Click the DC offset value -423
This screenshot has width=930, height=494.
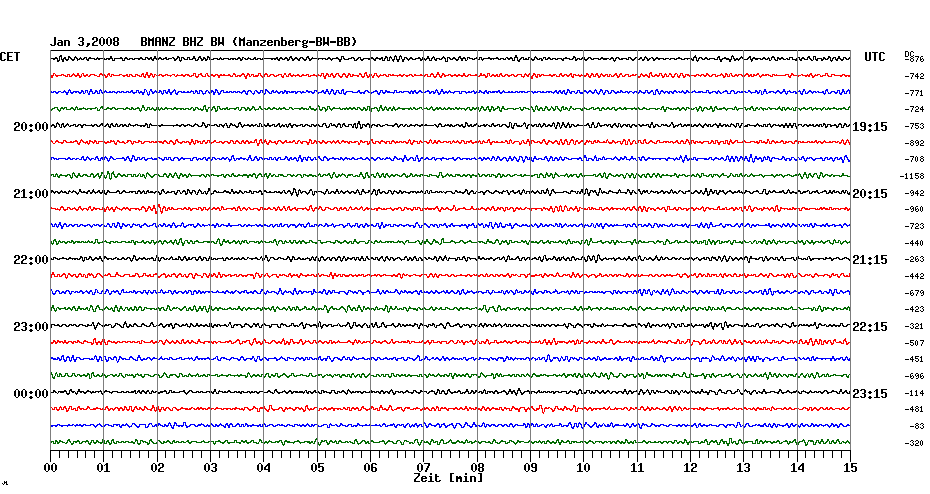pos(914,310)
